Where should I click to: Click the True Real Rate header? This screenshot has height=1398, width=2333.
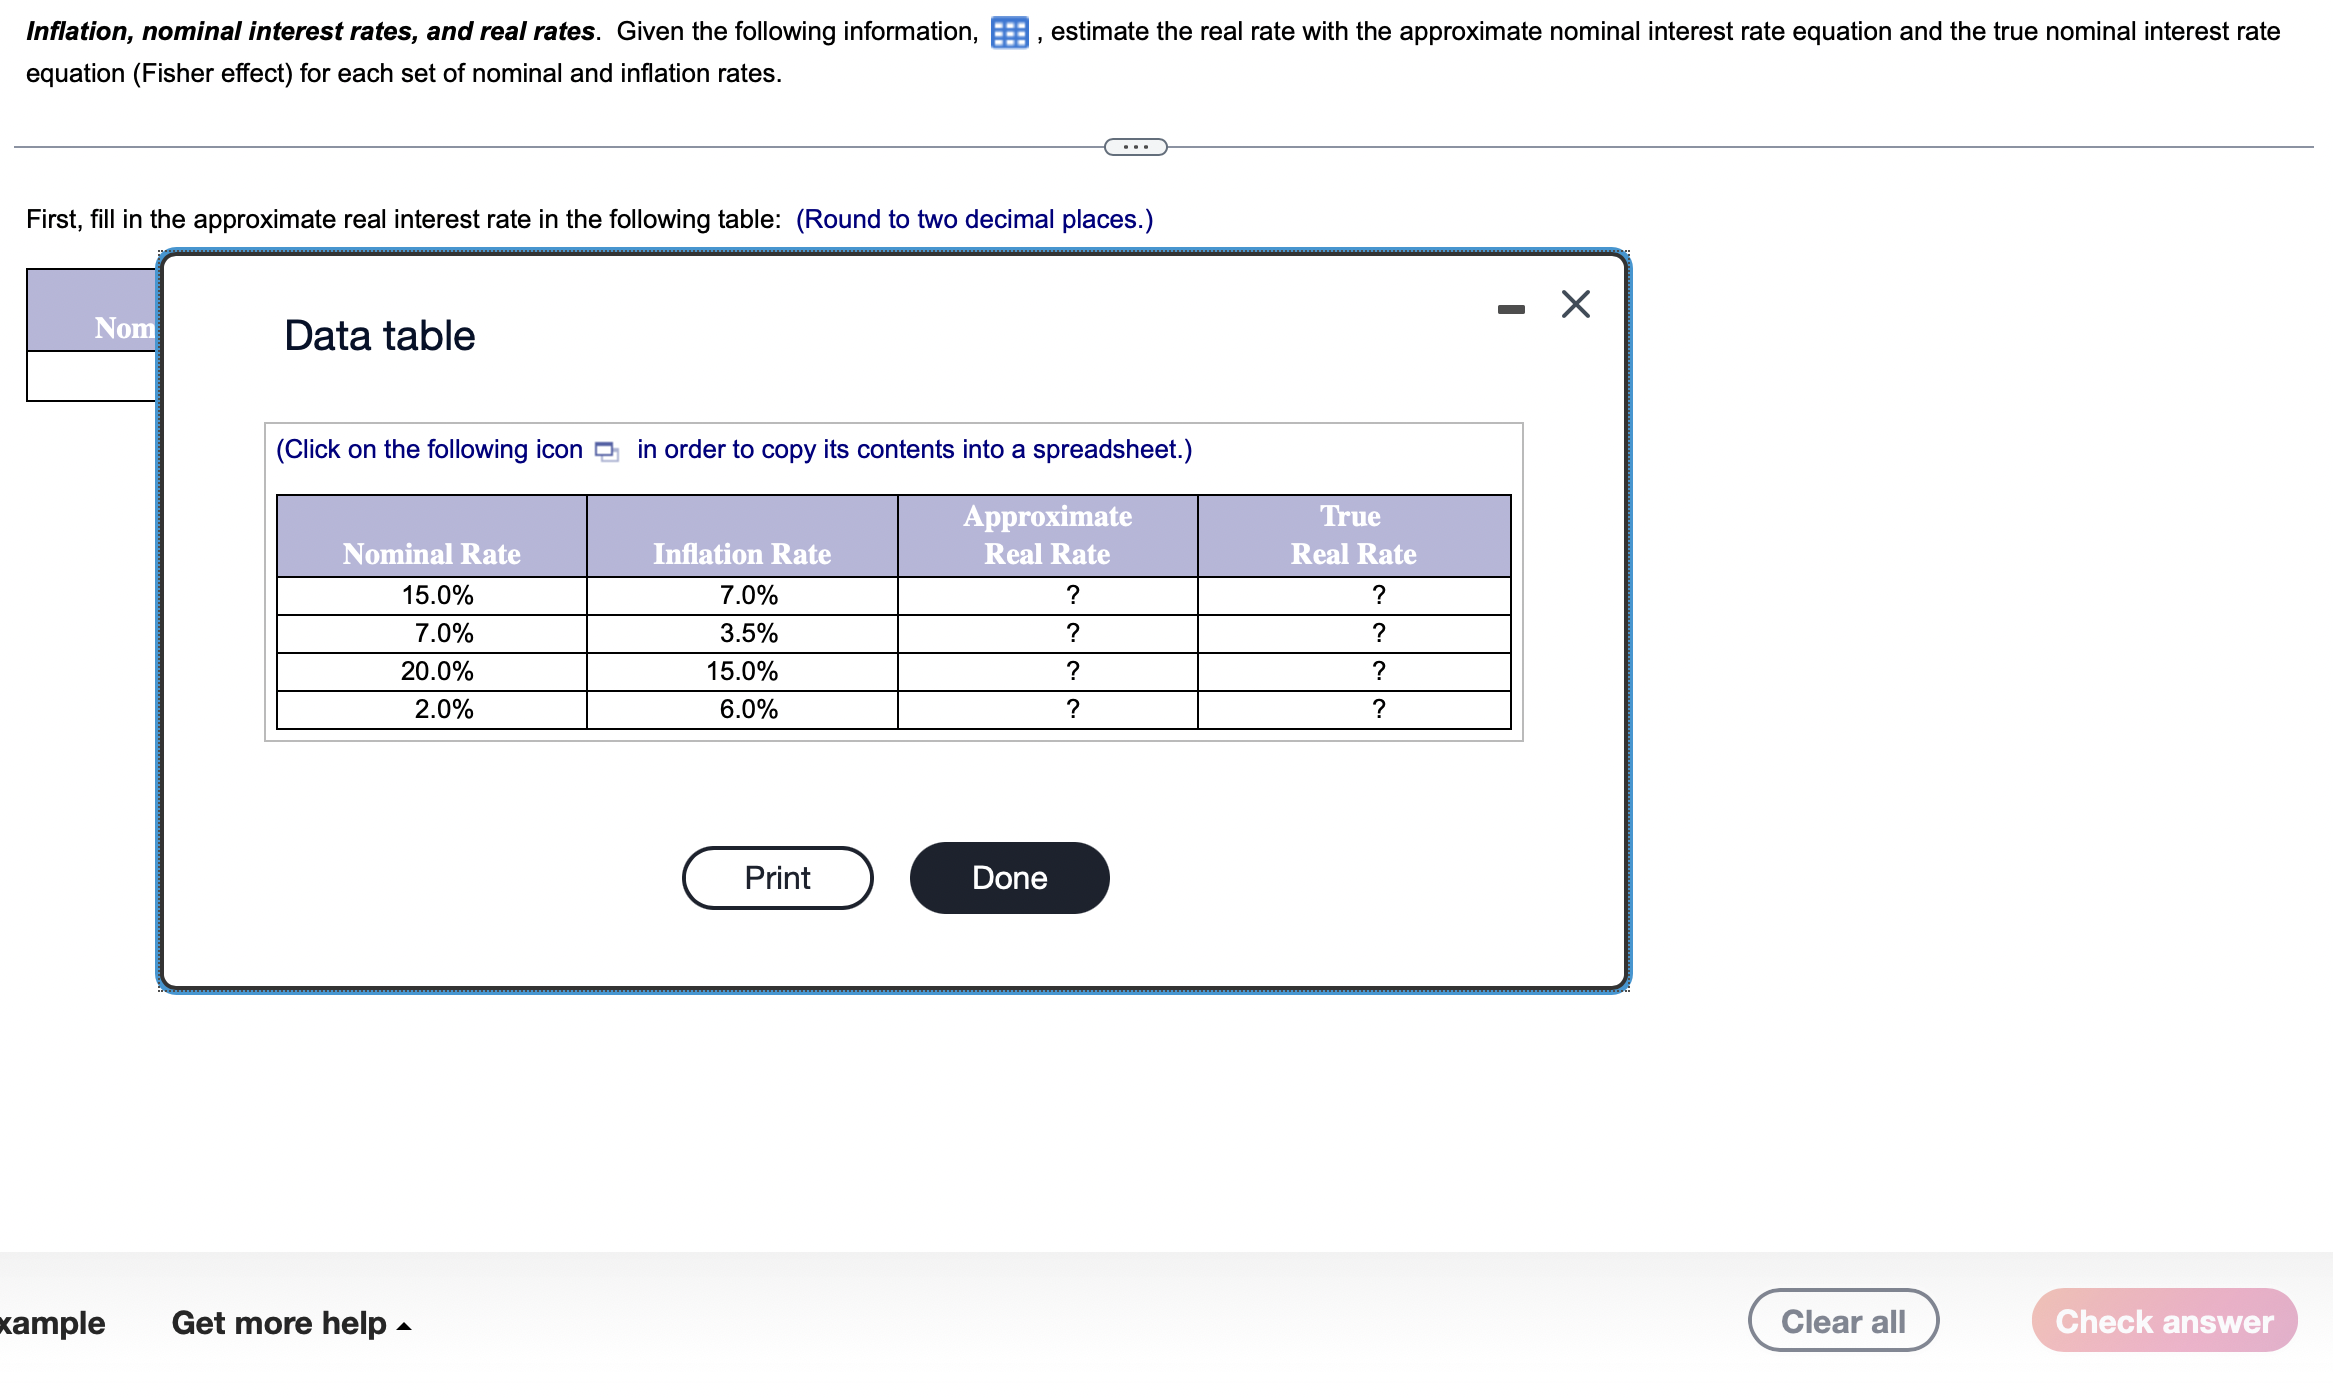pos(1353,535)
